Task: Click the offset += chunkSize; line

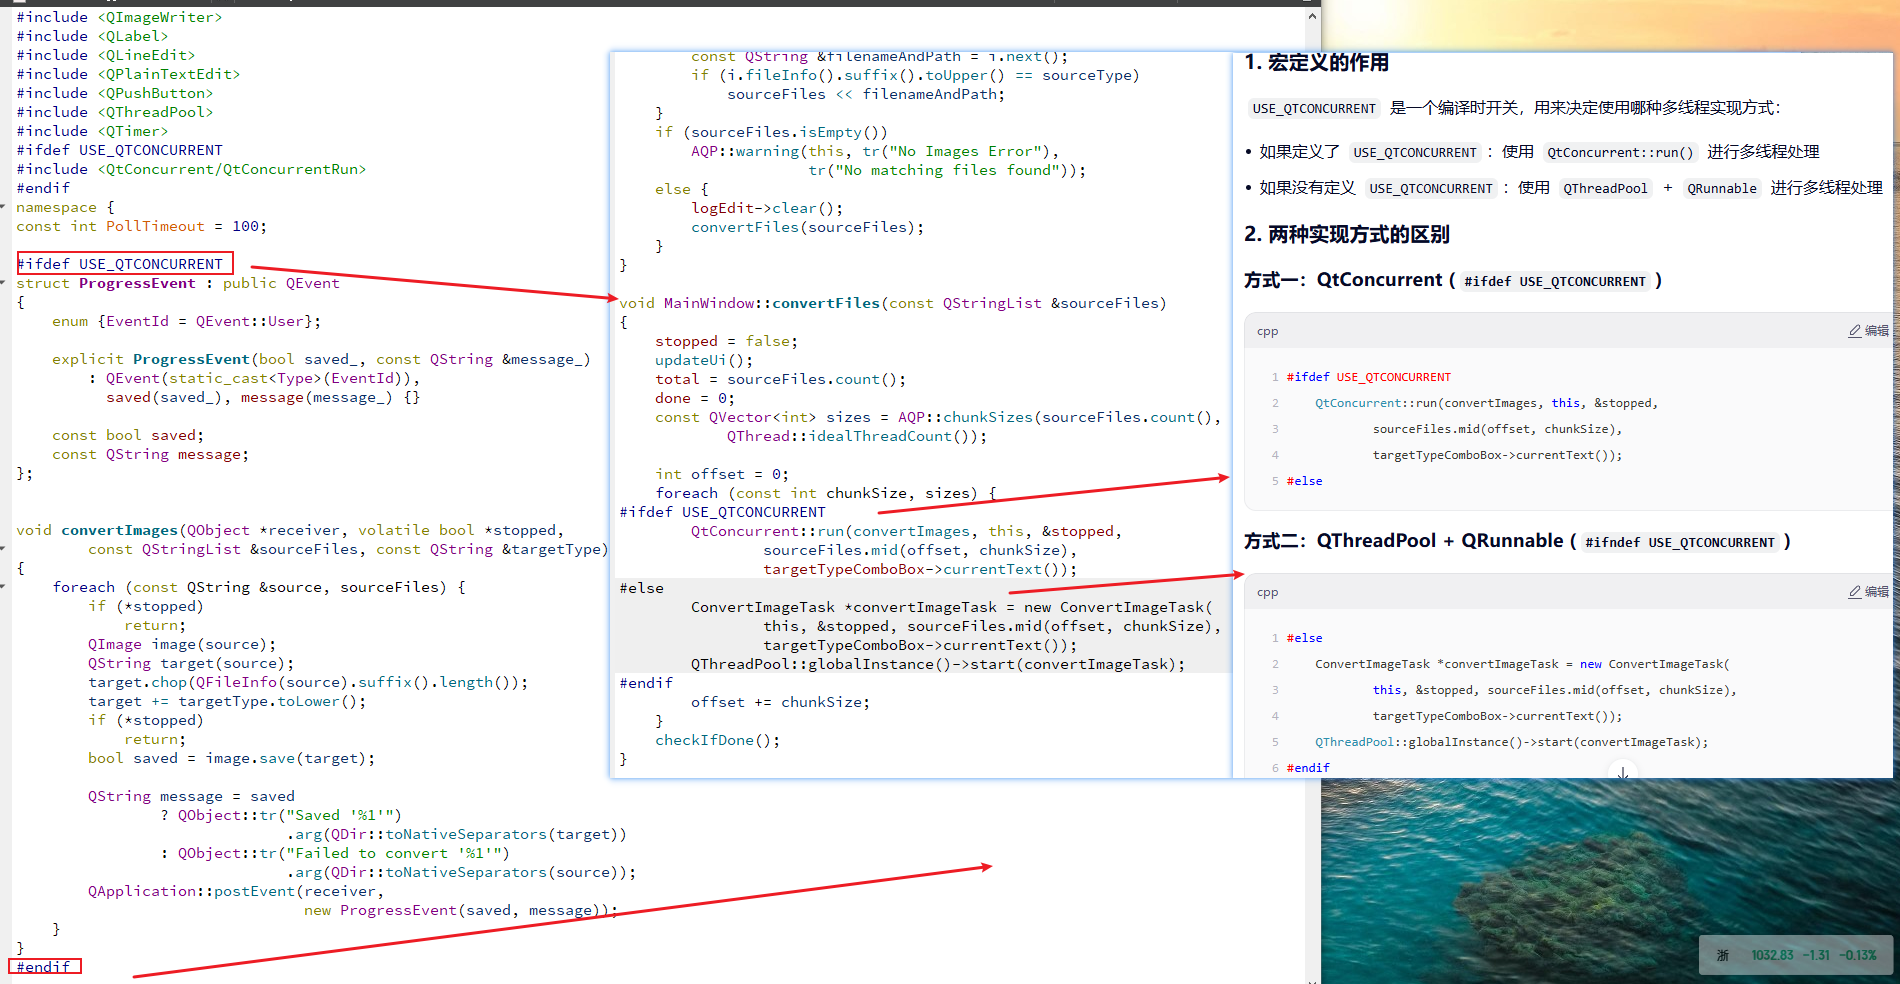Action: [x=780, y=702]
